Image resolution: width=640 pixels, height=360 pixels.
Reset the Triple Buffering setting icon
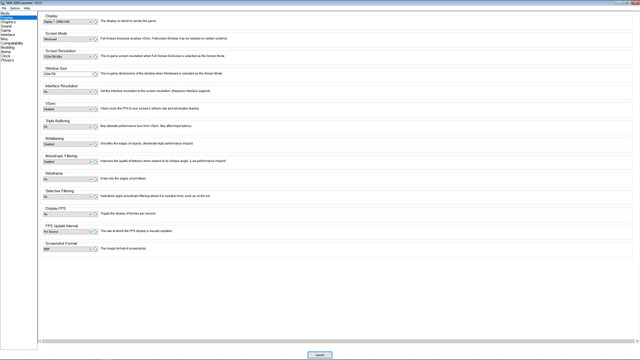pyautogui.click(x=96, y=127)
